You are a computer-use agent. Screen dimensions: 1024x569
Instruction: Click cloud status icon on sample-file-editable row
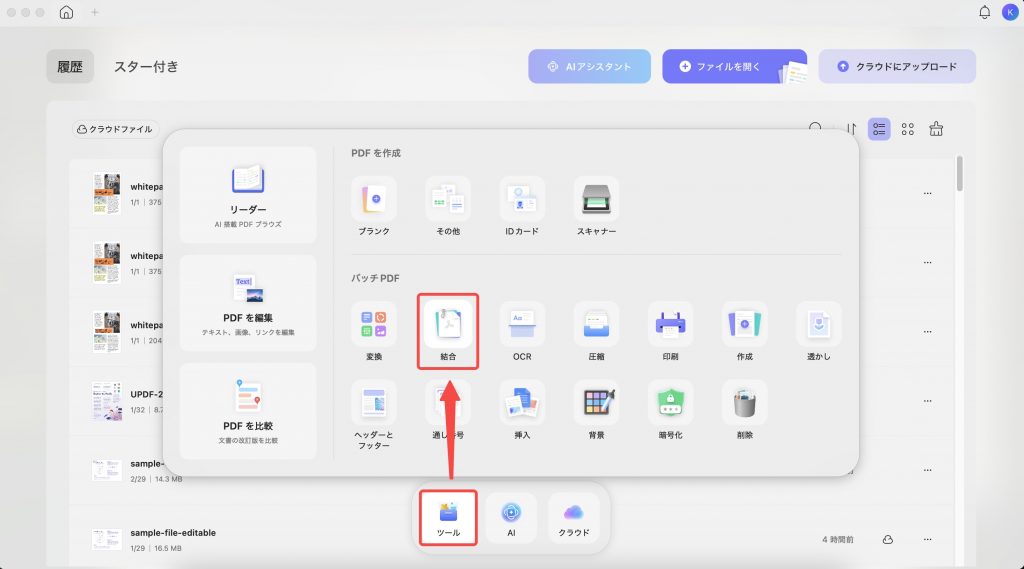coord(888,540)
